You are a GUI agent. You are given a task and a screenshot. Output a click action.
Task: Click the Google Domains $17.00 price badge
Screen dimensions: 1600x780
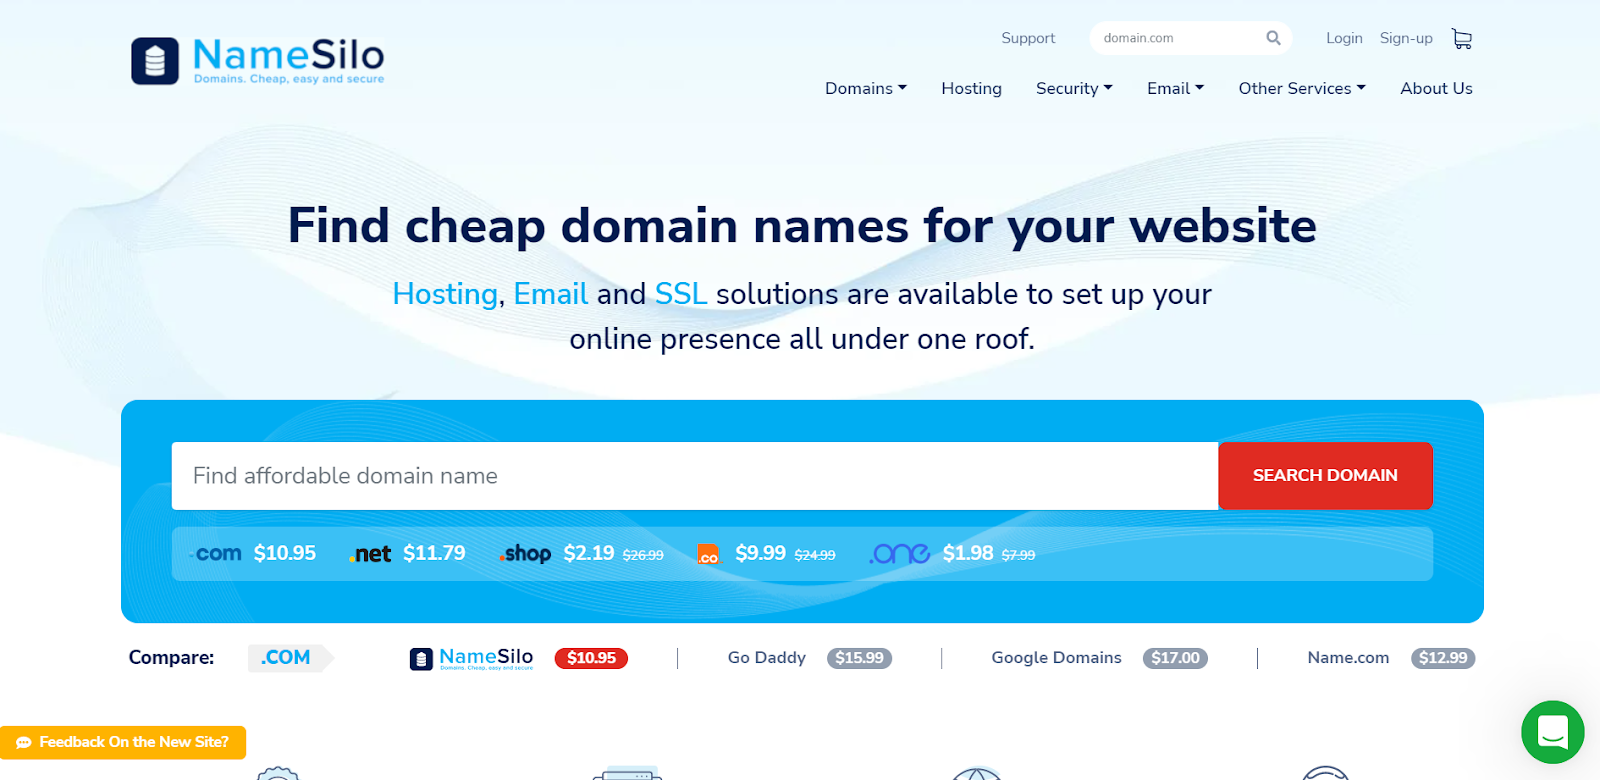point(1175,658)
